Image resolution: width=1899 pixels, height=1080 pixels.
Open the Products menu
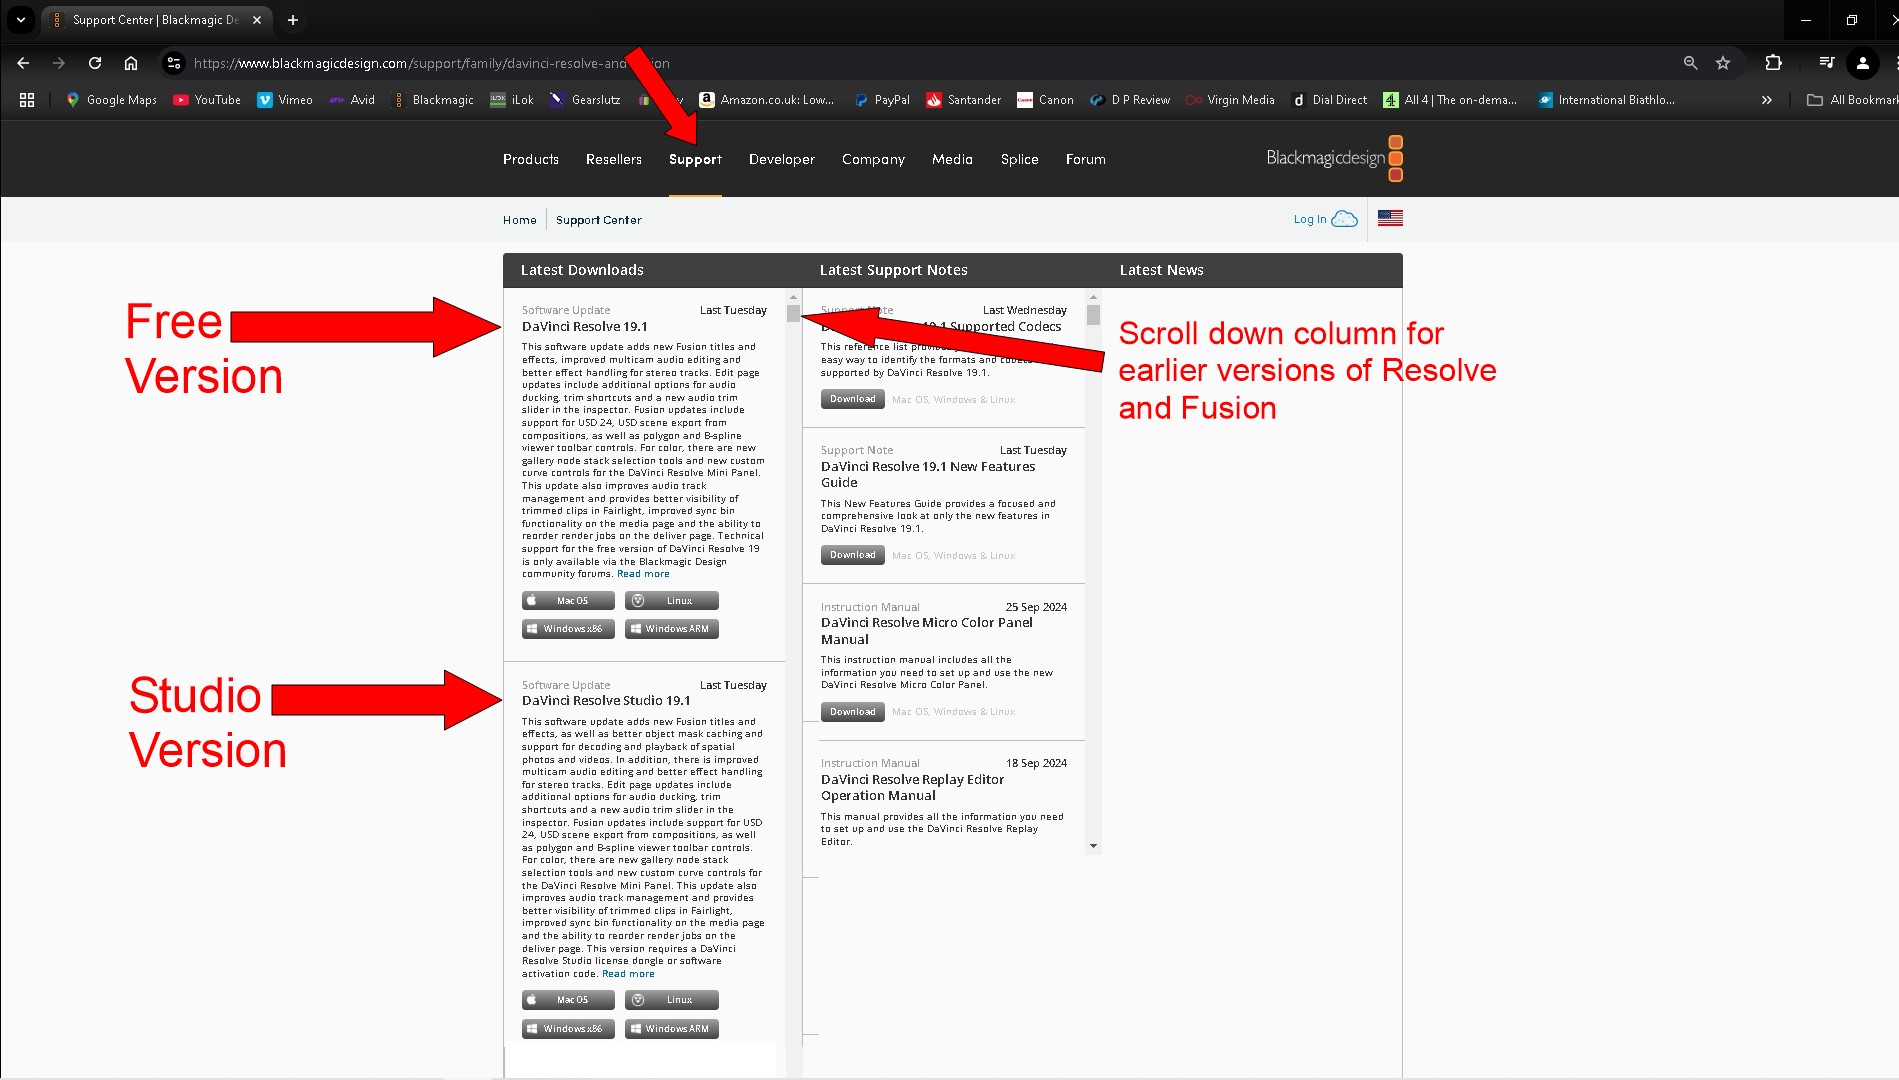(531, 159)
